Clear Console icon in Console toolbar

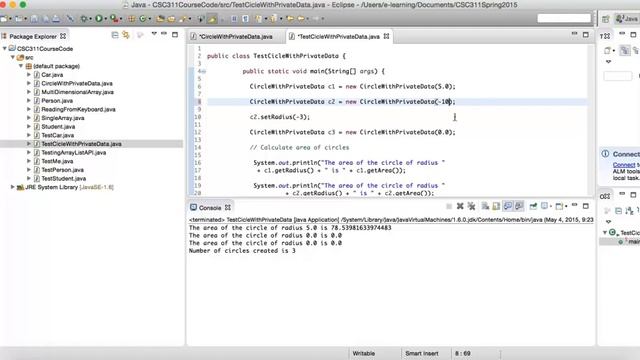coord(485,207)
